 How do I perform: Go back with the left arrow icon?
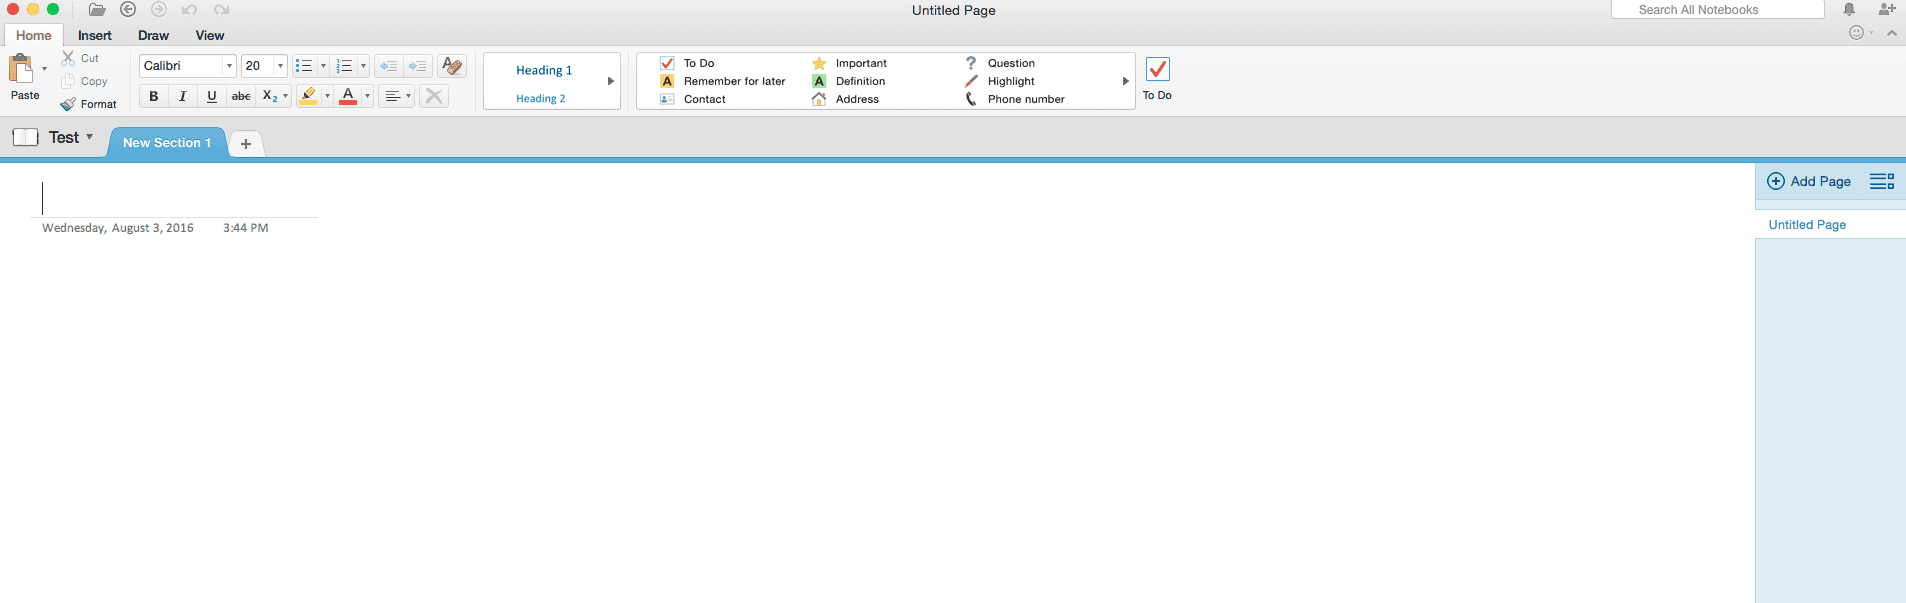pos(128,10)
